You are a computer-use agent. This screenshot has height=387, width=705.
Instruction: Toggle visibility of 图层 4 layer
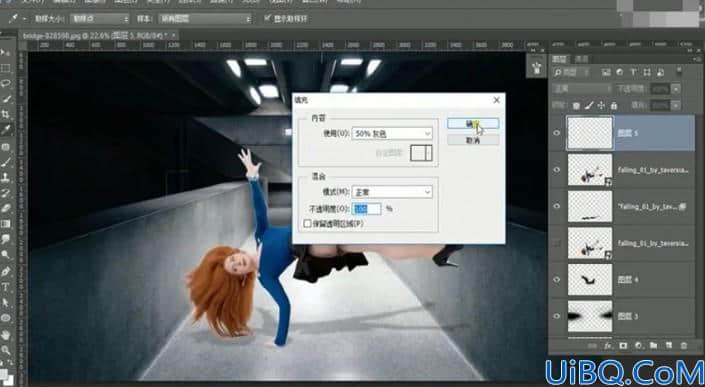click(557, 280)
